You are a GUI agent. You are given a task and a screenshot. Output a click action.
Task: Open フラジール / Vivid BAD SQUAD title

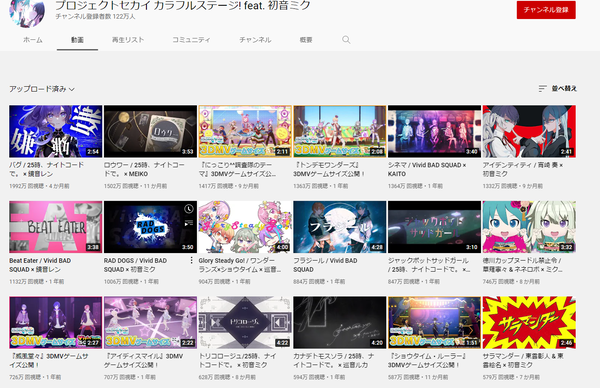point(325,265)
